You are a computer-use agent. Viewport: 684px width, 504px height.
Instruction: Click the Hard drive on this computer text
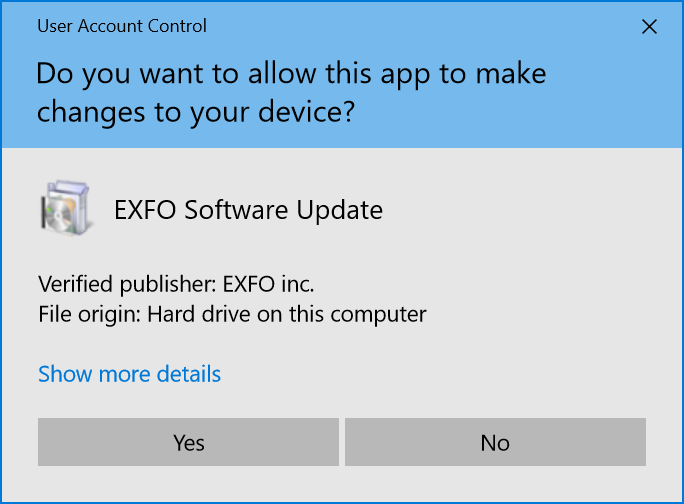click(287, 315)
